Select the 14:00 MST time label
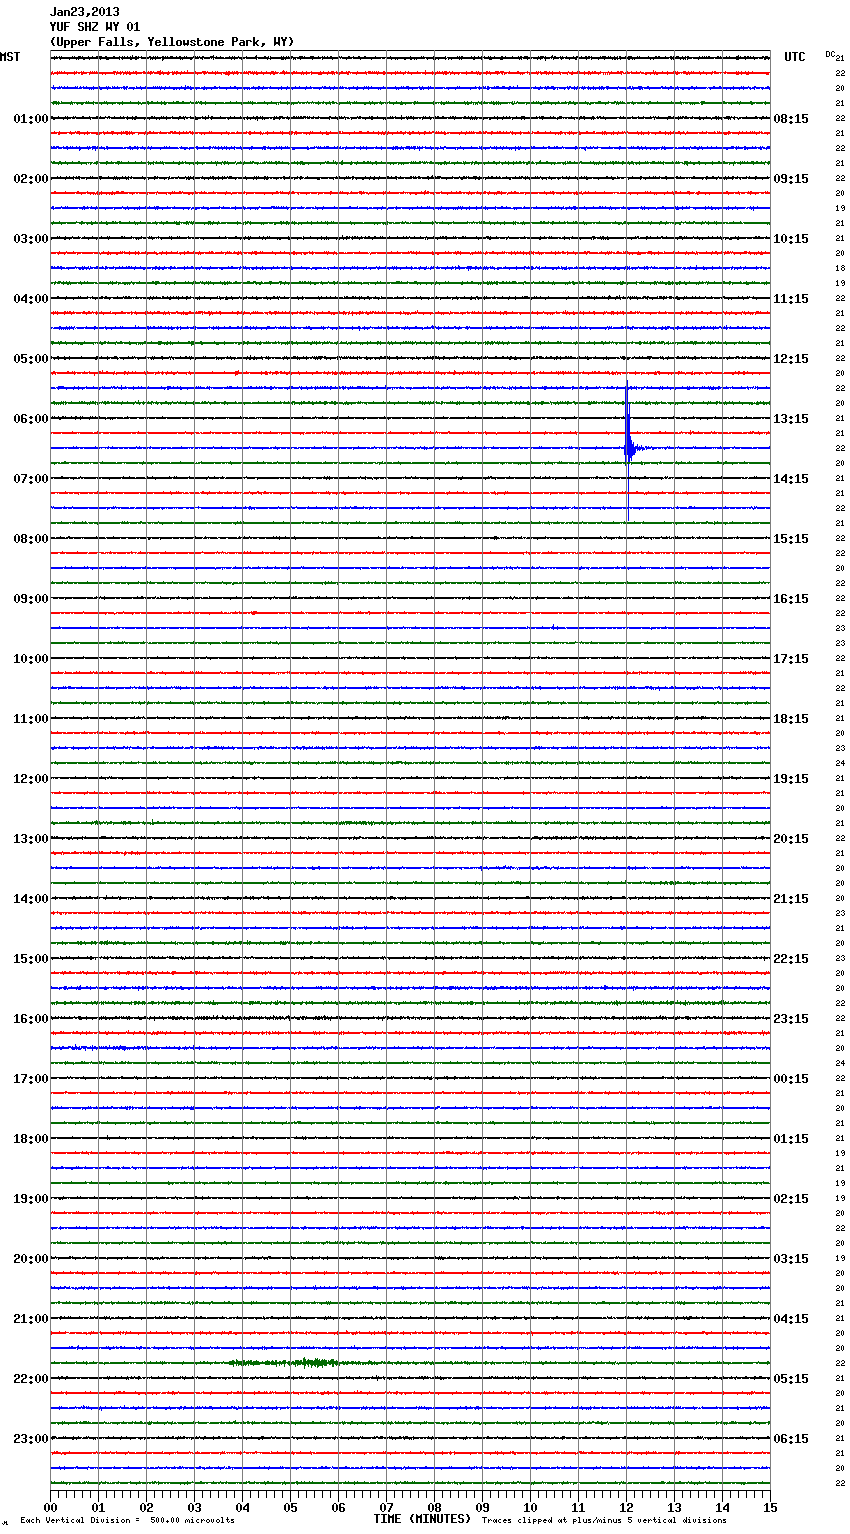This screenshot has width=850, height=1534. pos(31,899)
